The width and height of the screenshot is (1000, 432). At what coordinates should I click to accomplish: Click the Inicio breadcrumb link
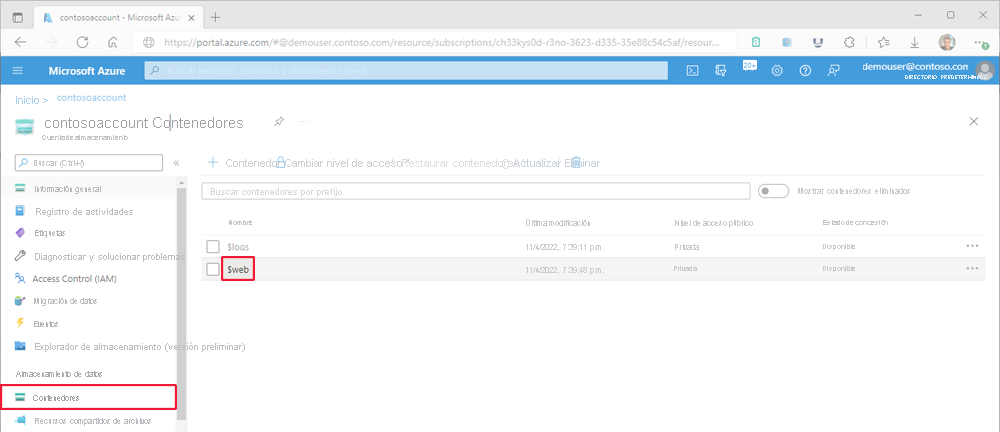(27, 100)
